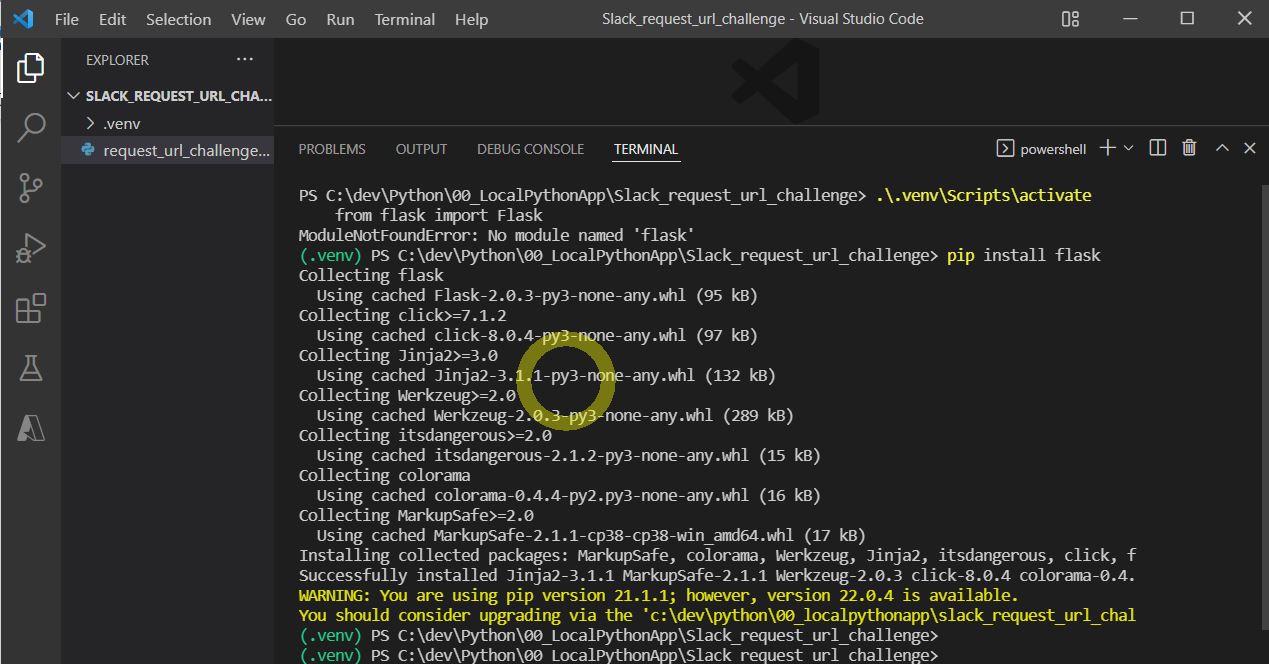Screen dimensions: 1269x664
Task: Maximize the panel with the up chevron
Action: [x=1222, y=148]
